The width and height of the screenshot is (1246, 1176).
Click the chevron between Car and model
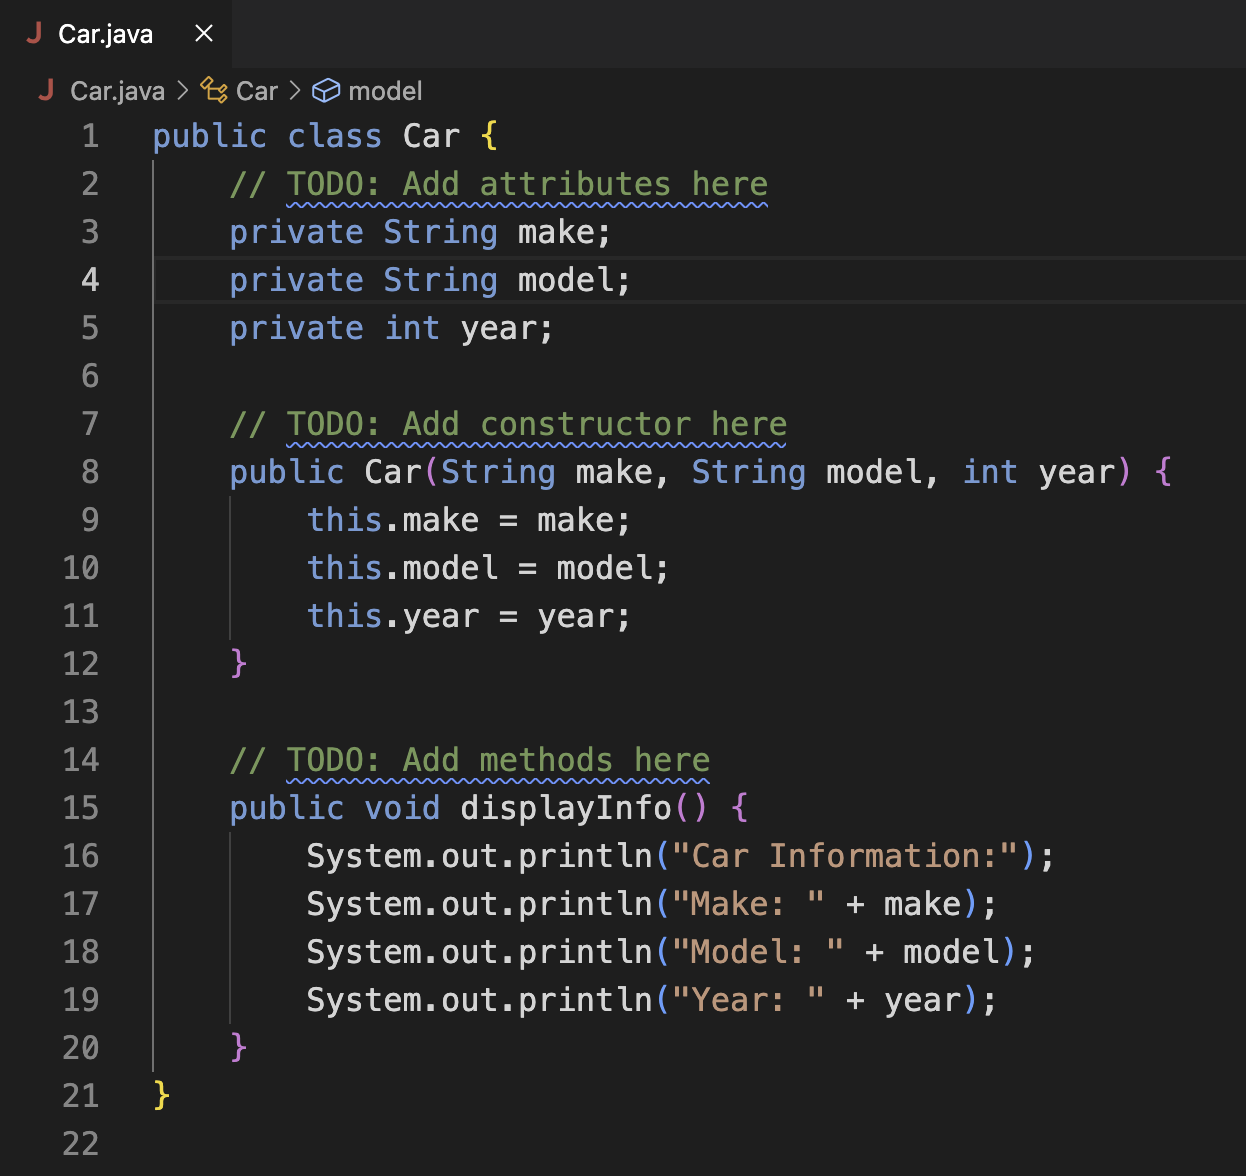tap(294, 91)
